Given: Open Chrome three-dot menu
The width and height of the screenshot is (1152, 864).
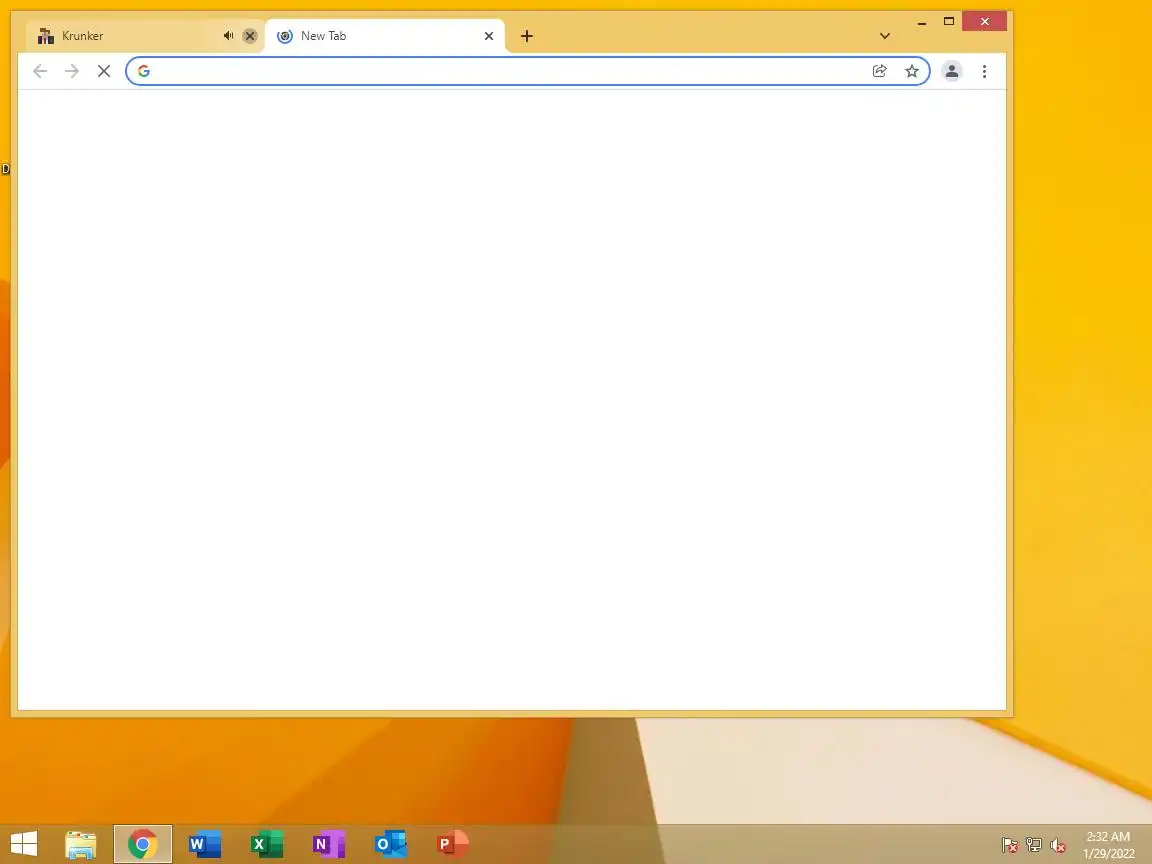Looking at the screenshot, I should tap(984, 71).
